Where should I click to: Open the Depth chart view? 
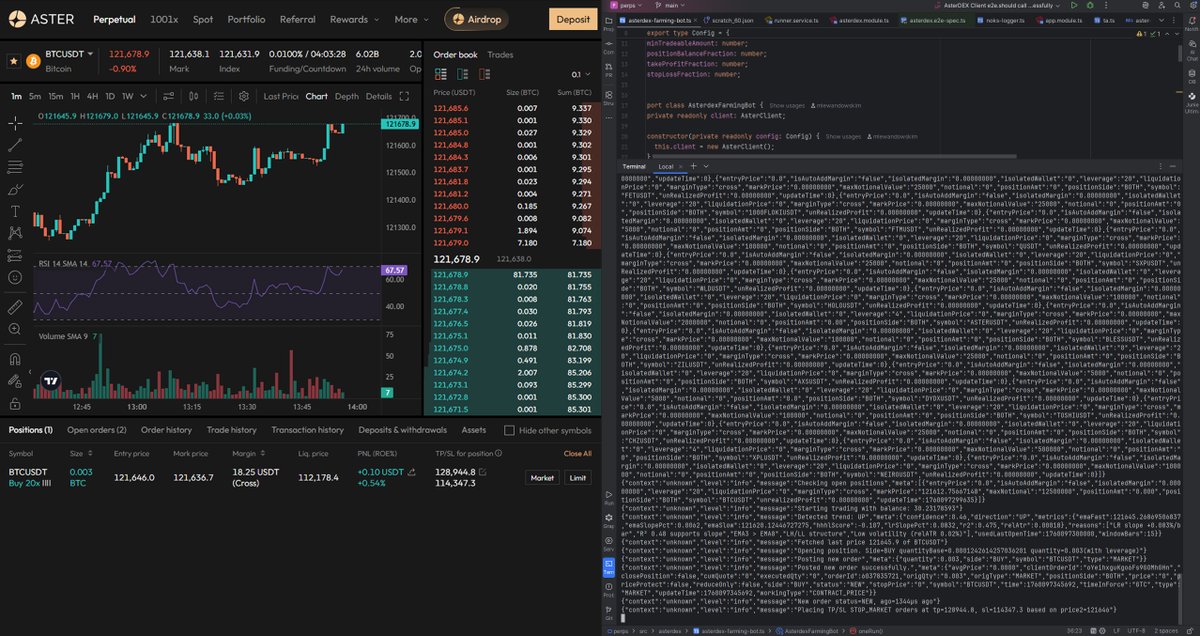point(346,96)
